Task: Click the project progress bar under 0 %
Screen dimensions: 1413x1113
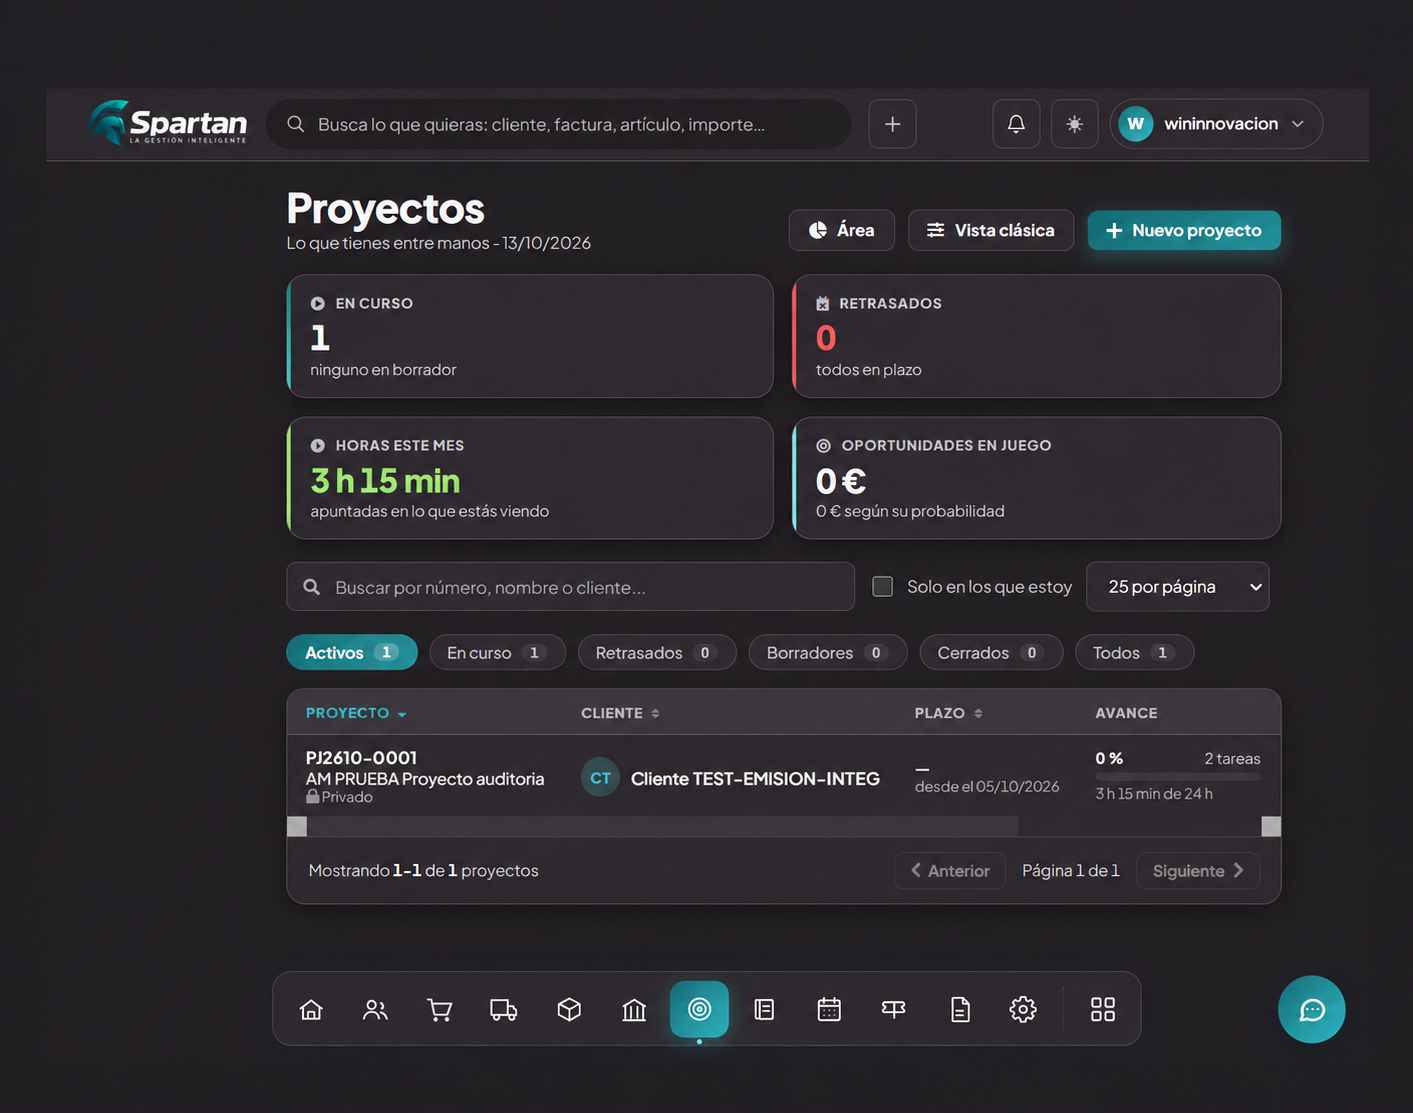Action: (1178, 776)
